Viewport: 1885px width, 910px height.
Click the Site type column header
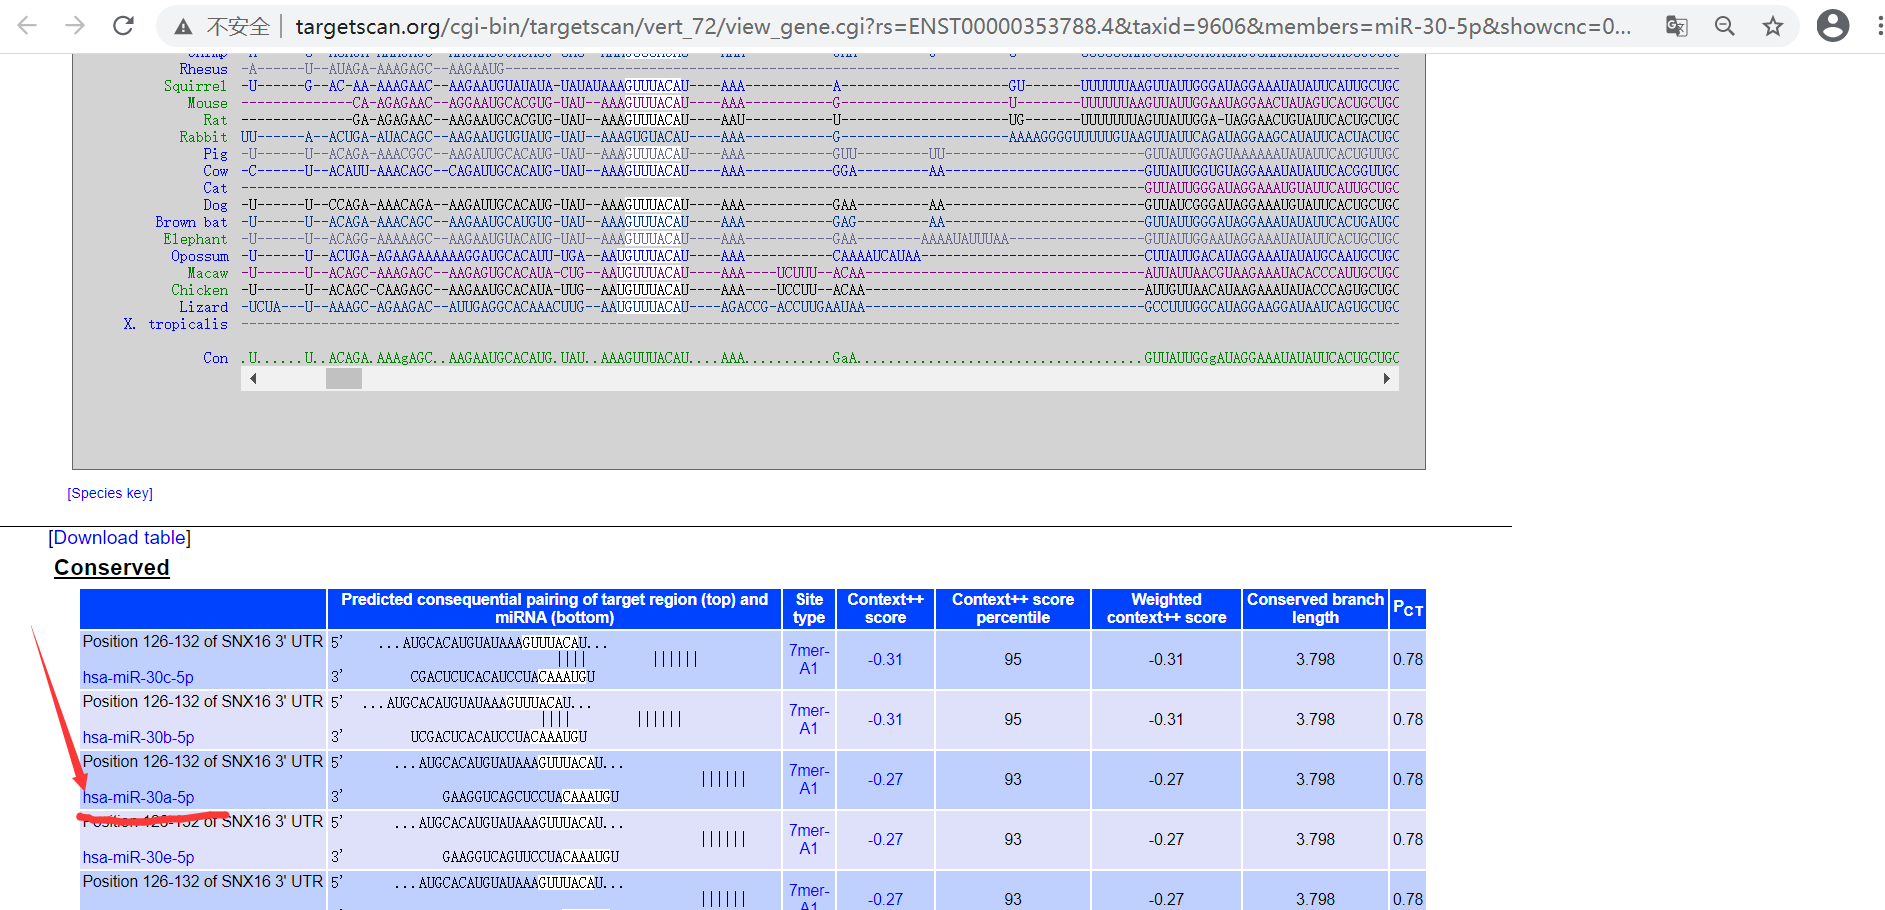(x=809, y=609)
